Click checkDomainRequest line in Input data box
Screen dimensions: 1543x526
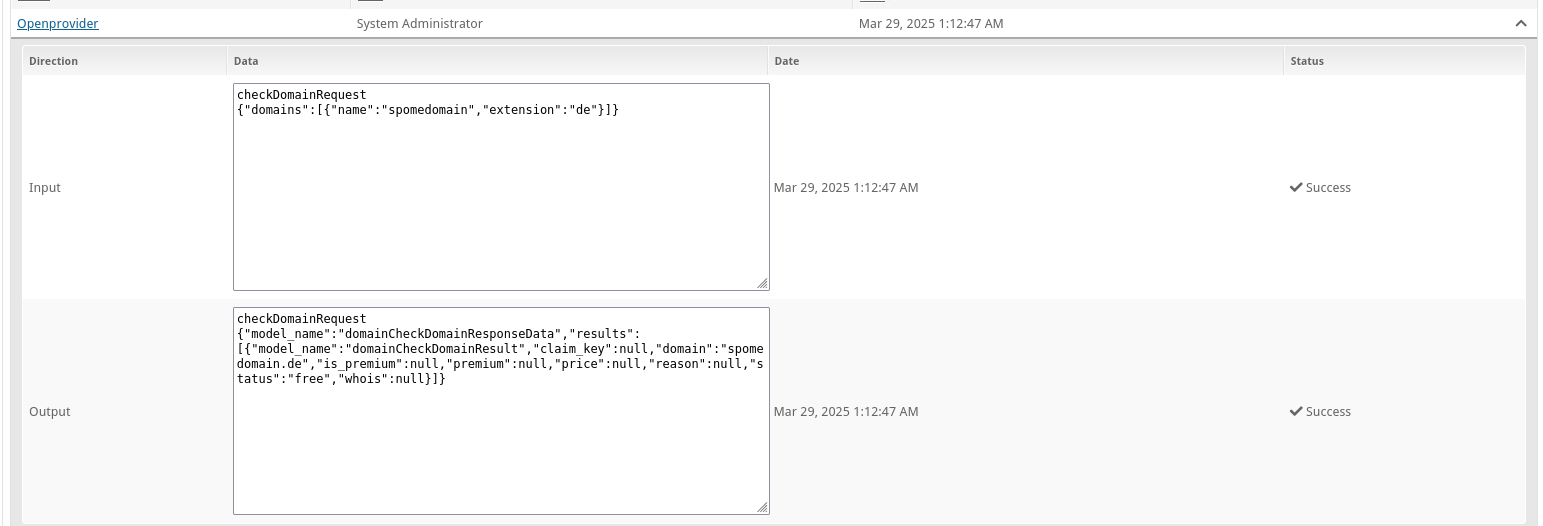pos(302,95)
